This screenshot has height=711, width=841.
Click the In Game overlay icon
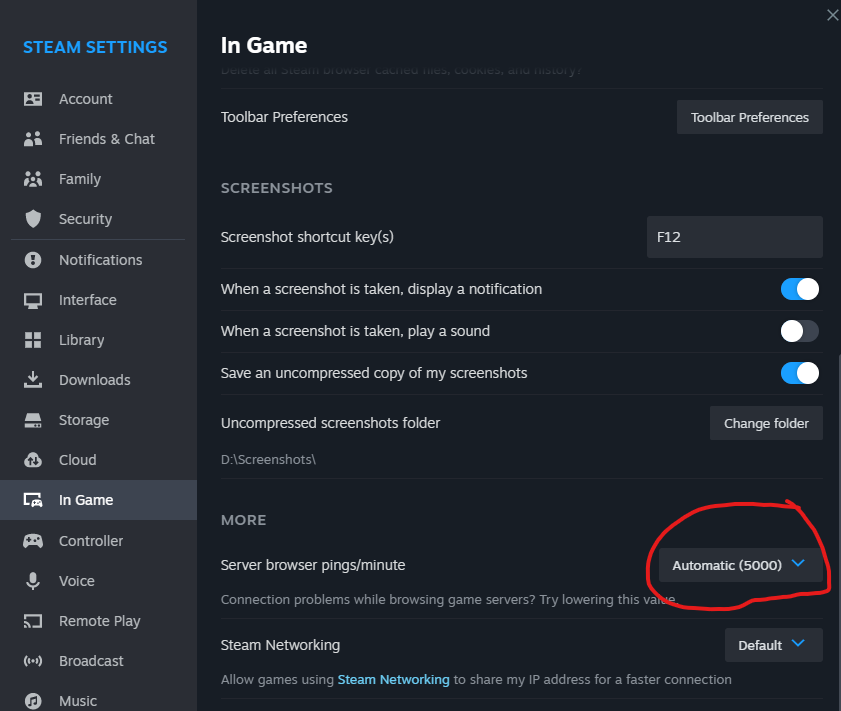pyautogui.click(x=33, y=500)
